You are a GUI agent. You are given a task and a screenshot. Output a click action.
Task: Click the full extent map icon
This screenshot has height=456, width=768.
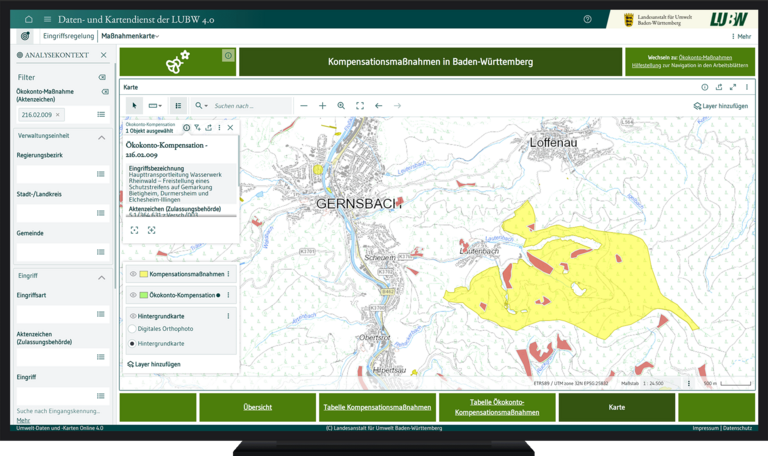click(360, 105)
